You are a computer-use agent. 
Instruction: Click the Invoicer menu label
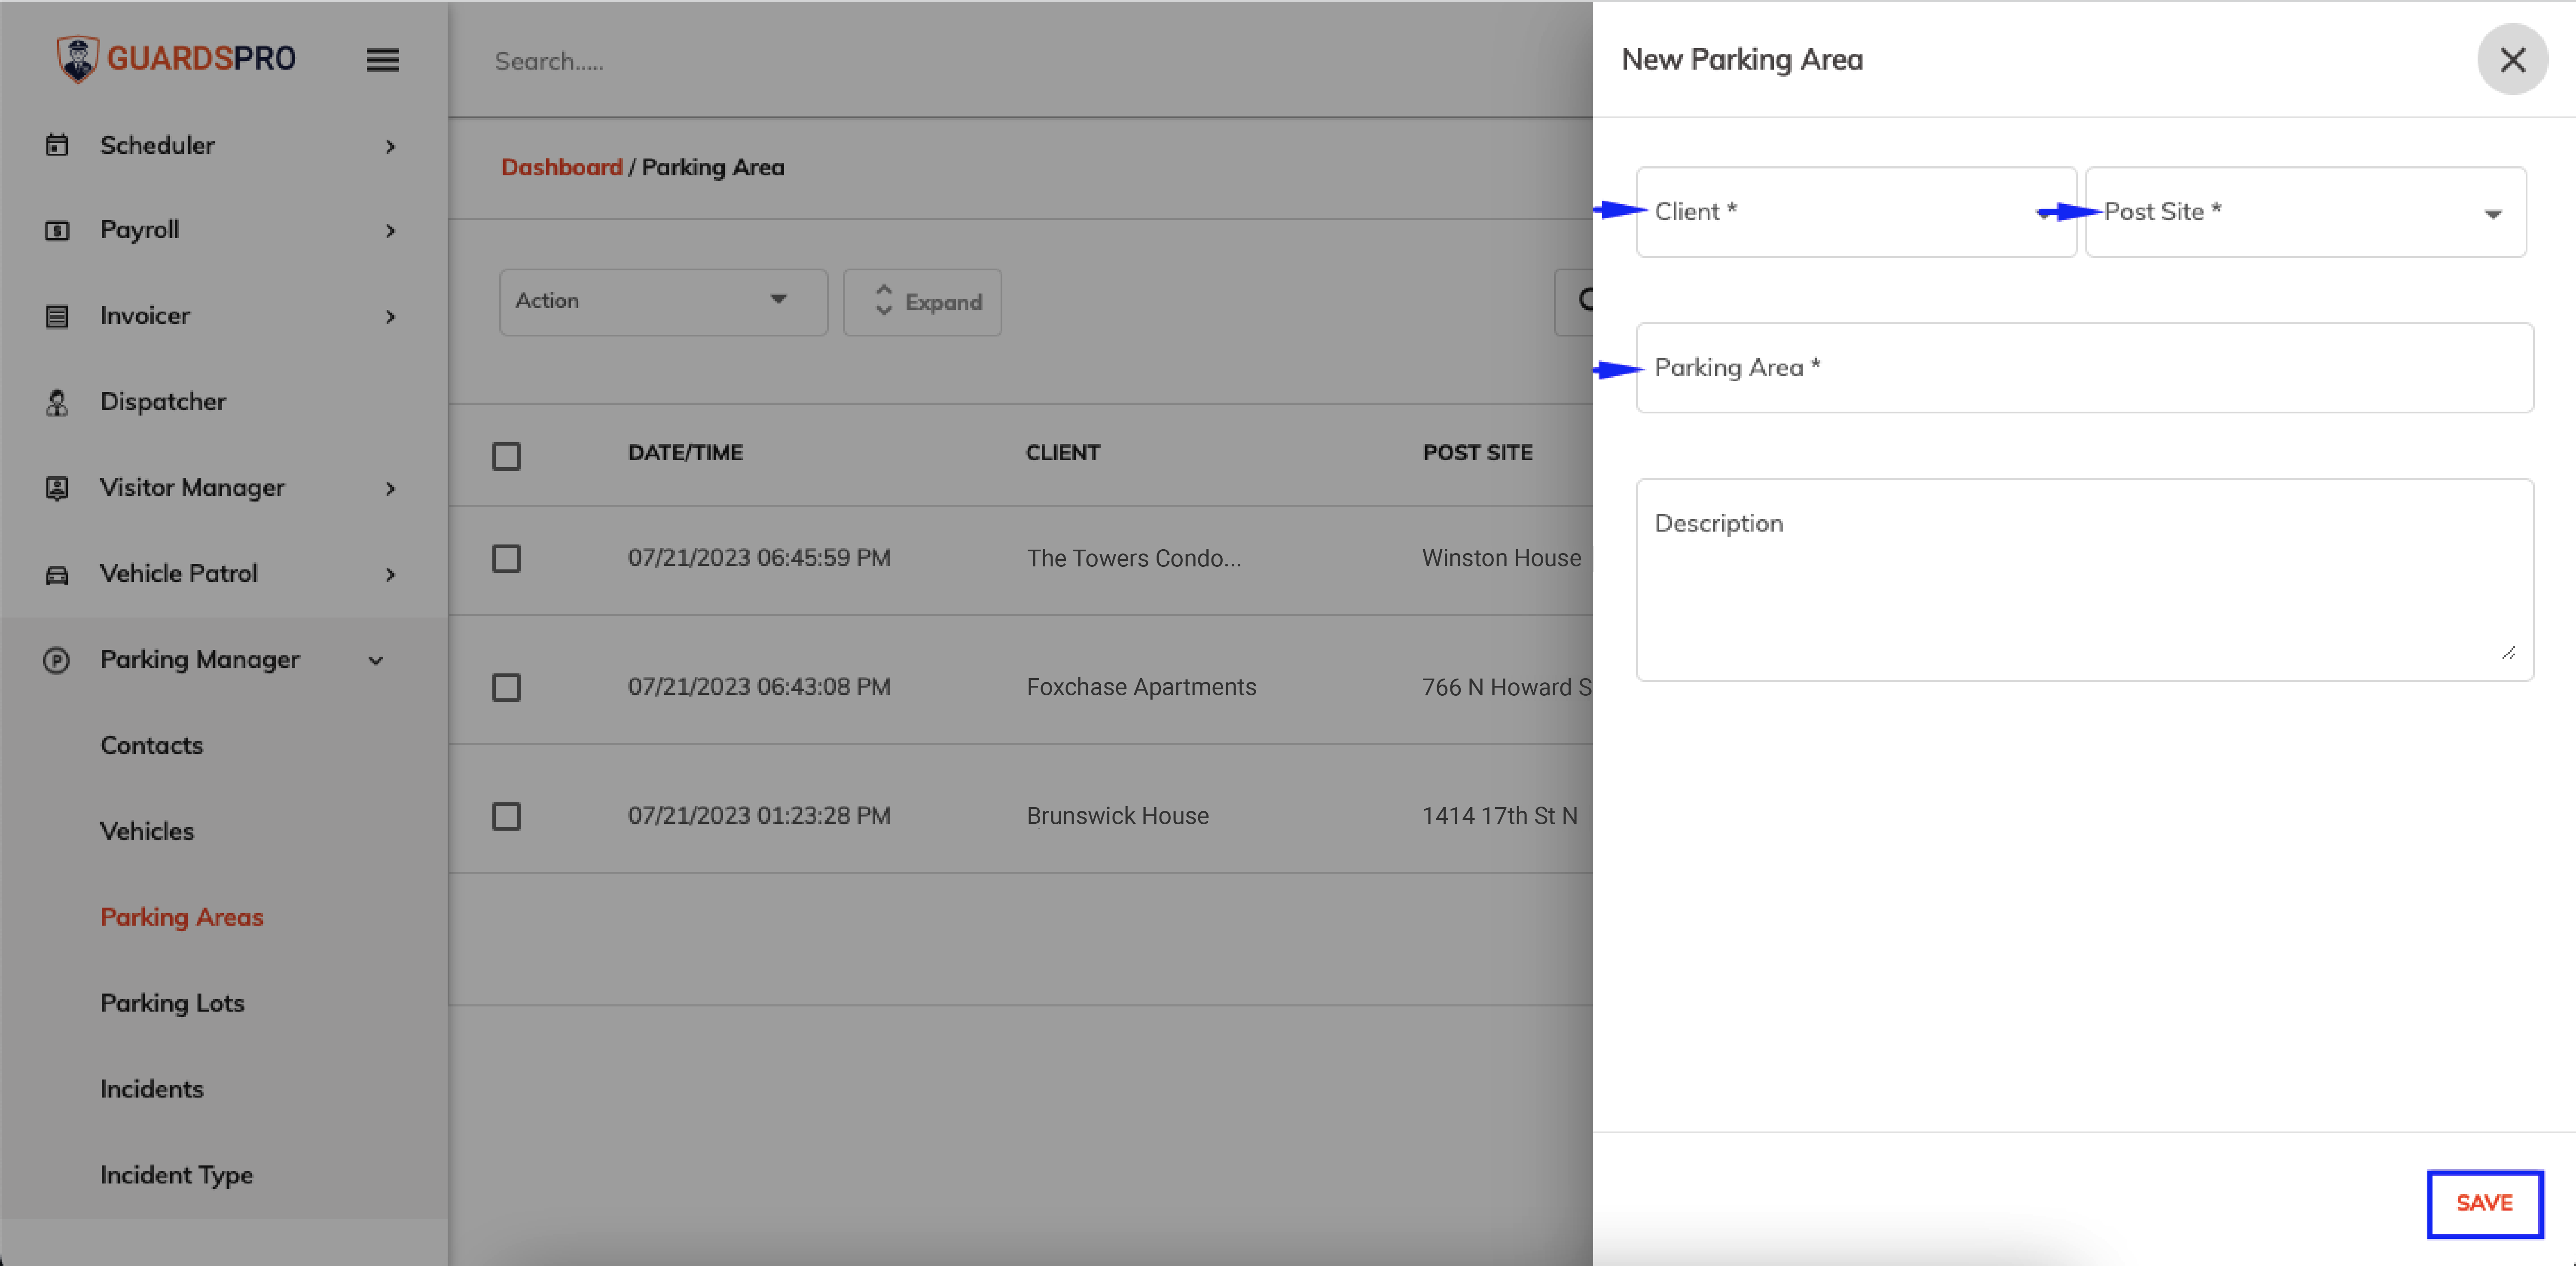click(145, 316)
